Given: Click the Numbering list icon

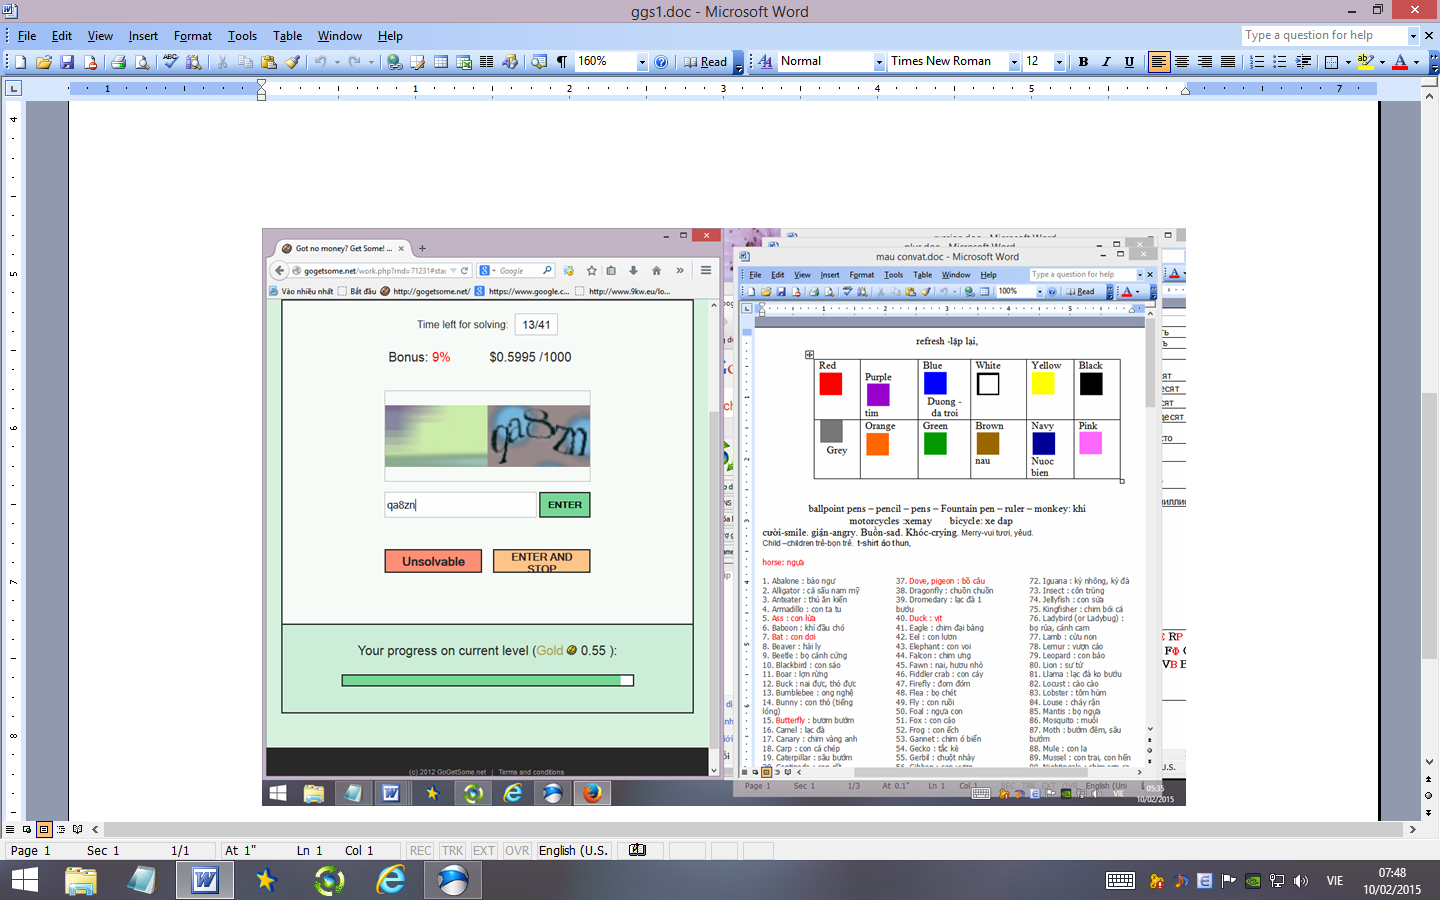Looking at the screenshot, I should 1257,62.
